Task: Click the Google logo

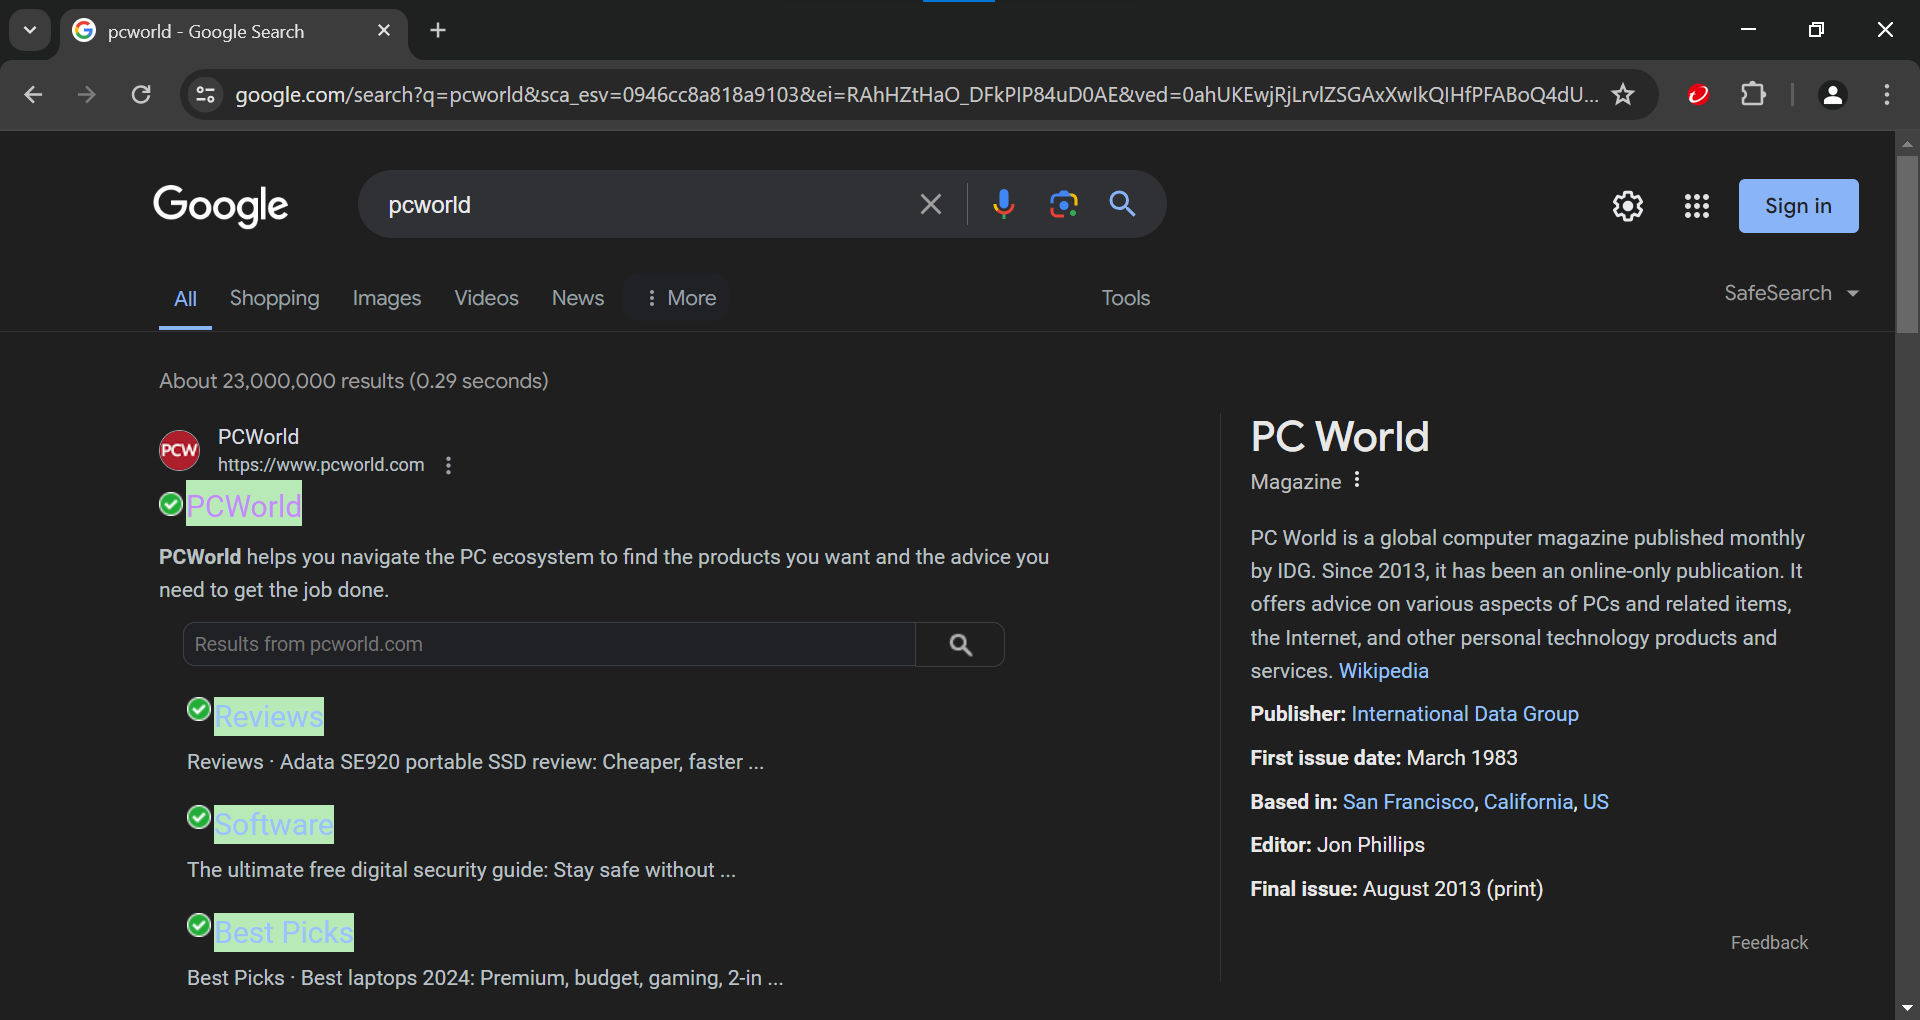Action: click(220, 206)
